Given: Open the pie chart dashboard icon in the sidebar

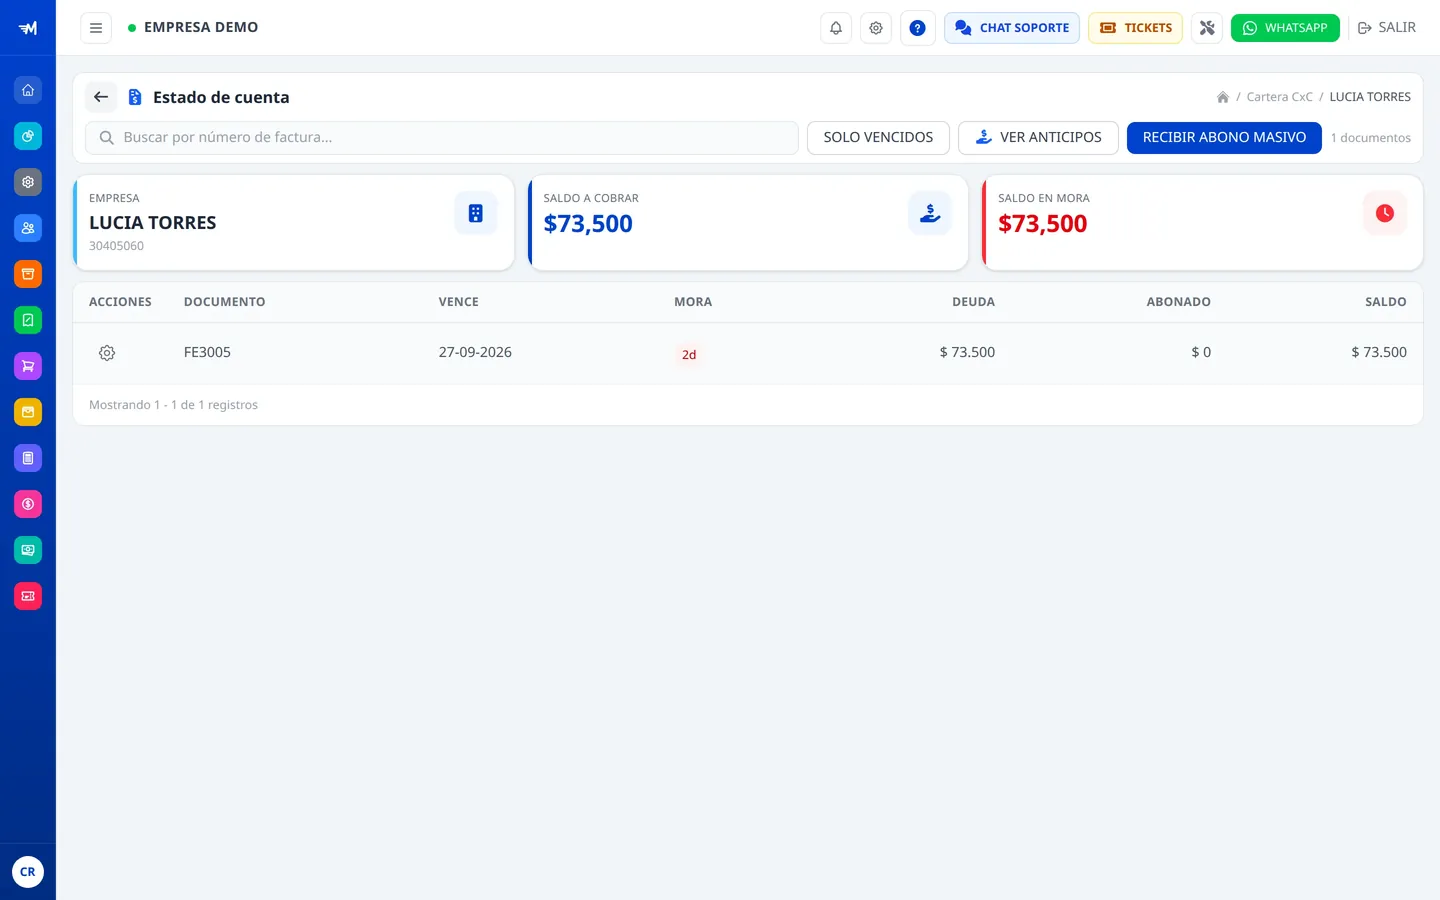Looking at the screenshot, I should click(28, 136).
